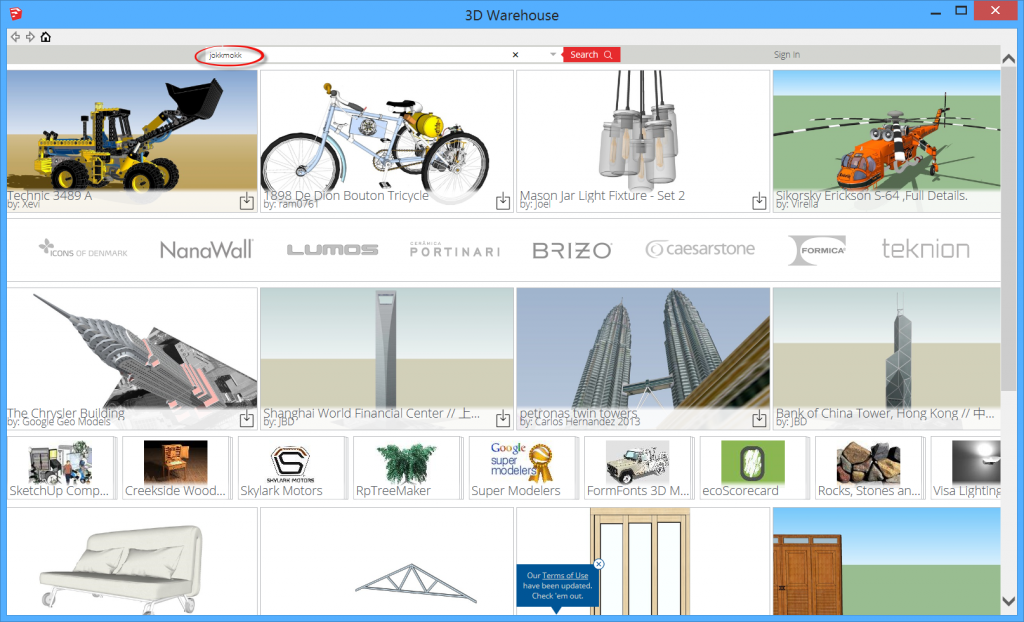Click the forward navigation arrow
Screen dimensions: 1024x622
[x=30, y=37]
